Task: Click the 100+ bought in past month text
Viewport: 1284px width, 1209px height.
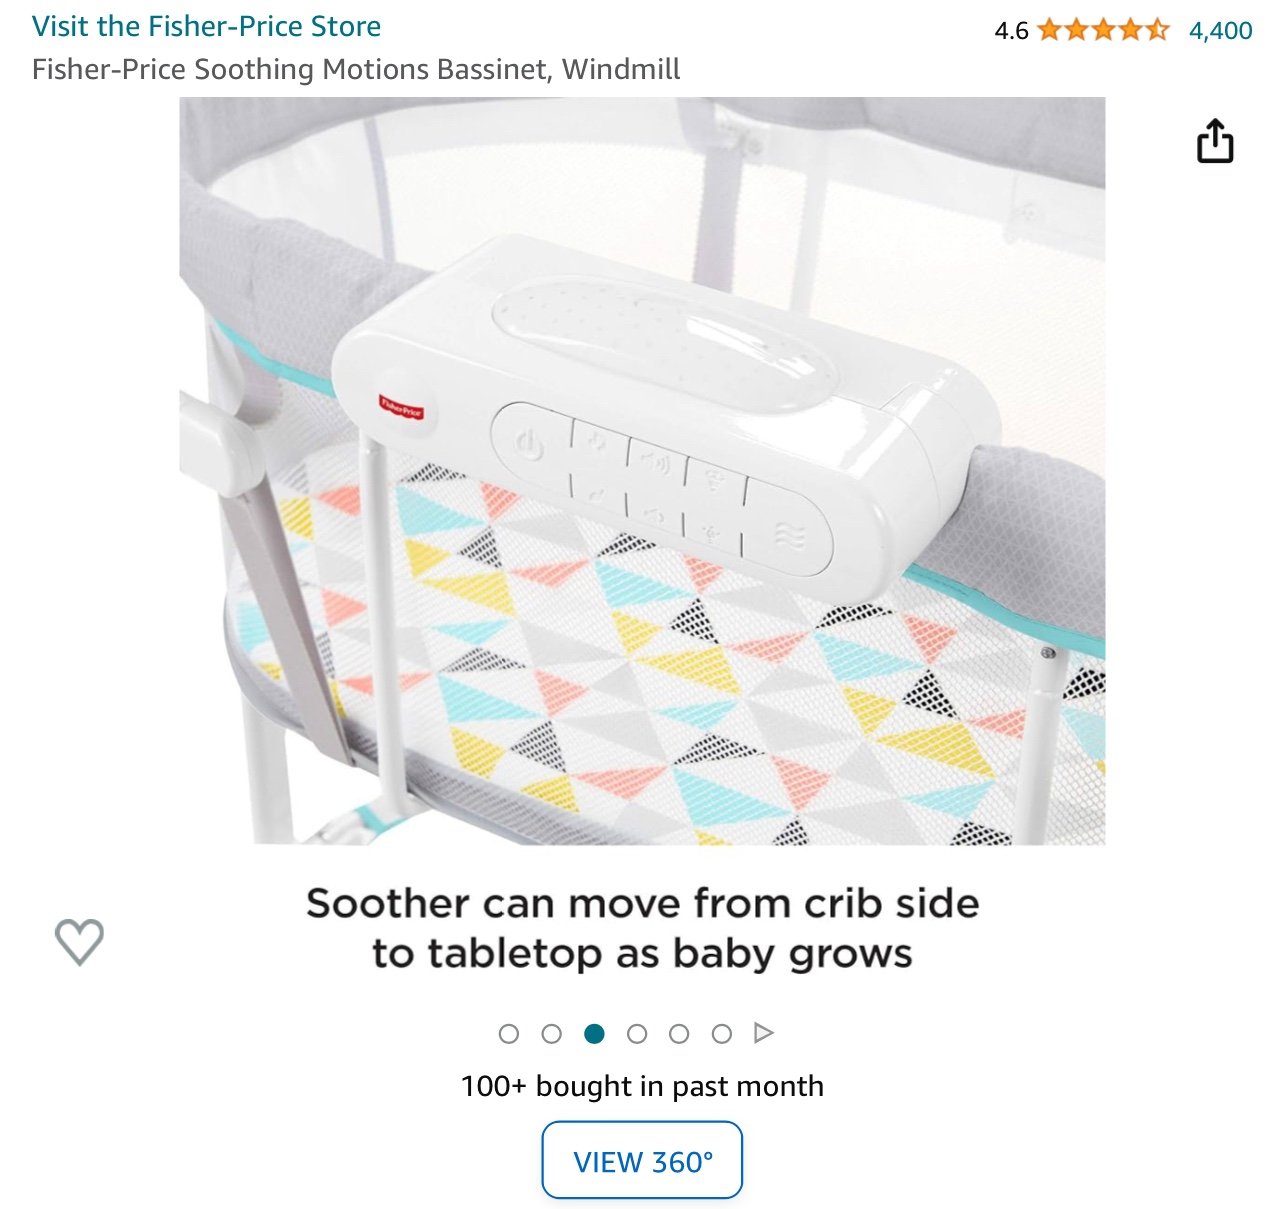Action: click(642, 1086)
